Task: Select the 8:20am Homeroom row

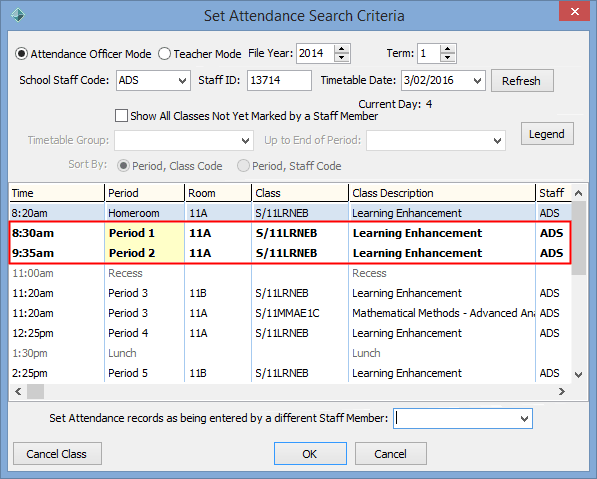Action: [x=290, y=213]
